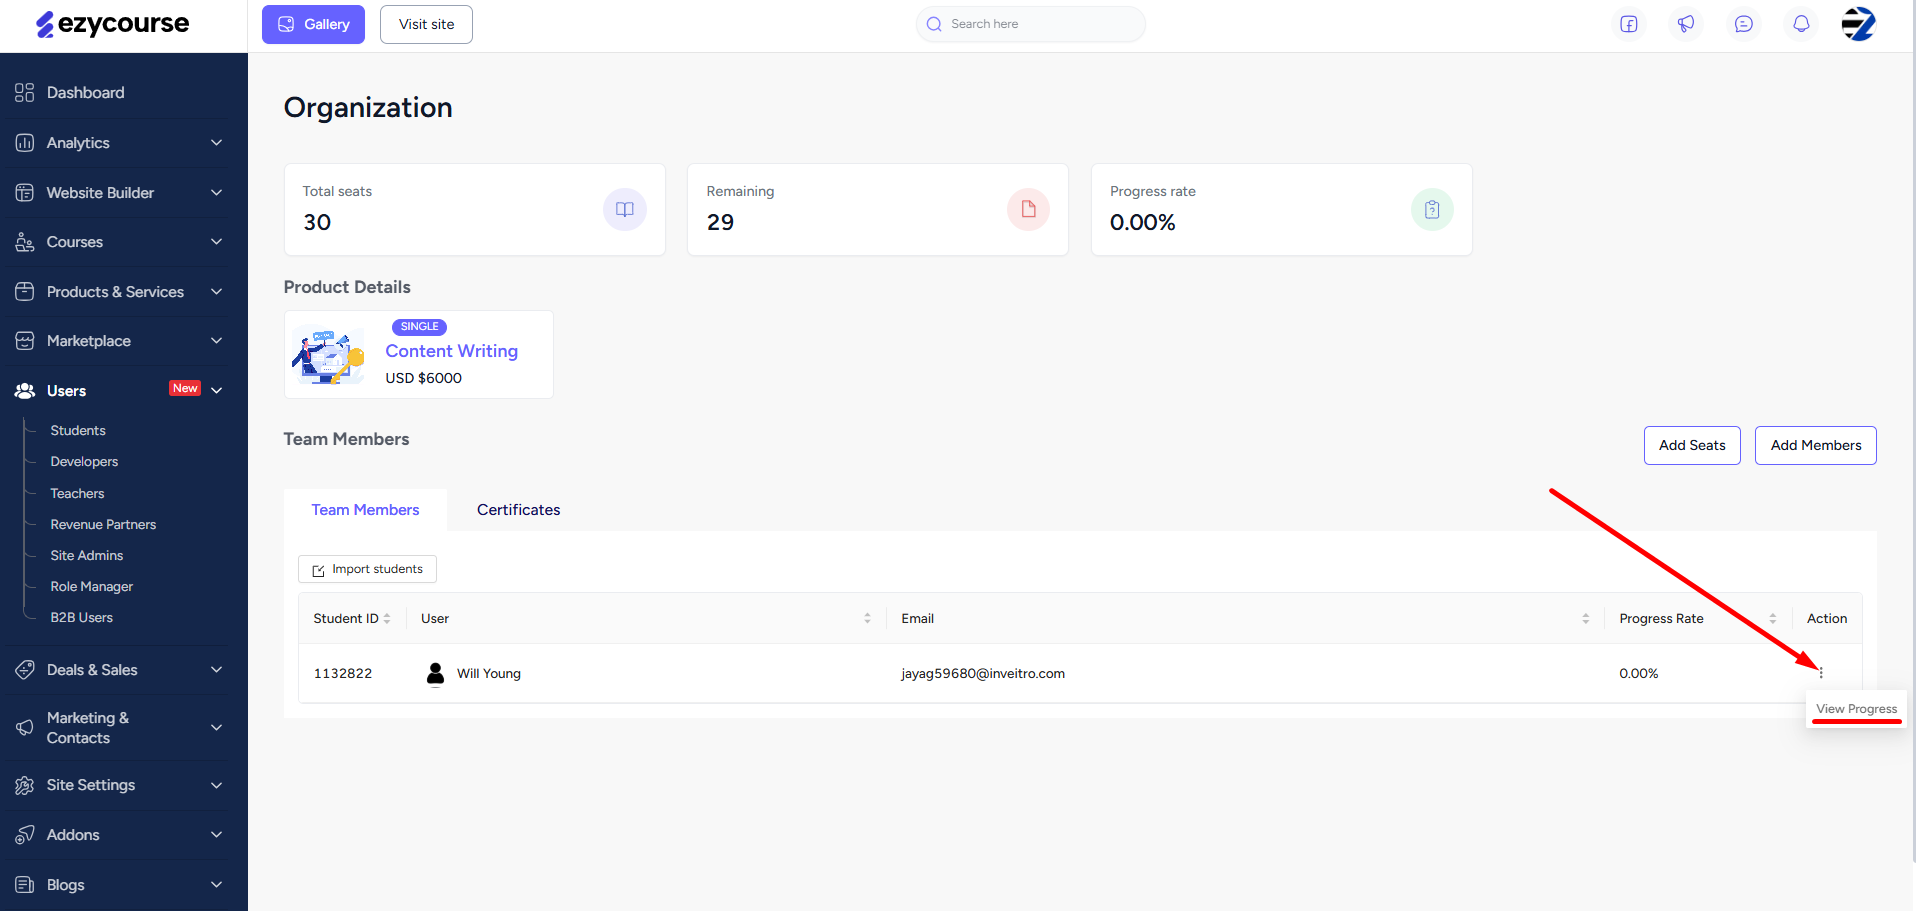This screenshot has height=911, width=1916.
Task: Focus the Search here field
Action: pos(1031,24)
